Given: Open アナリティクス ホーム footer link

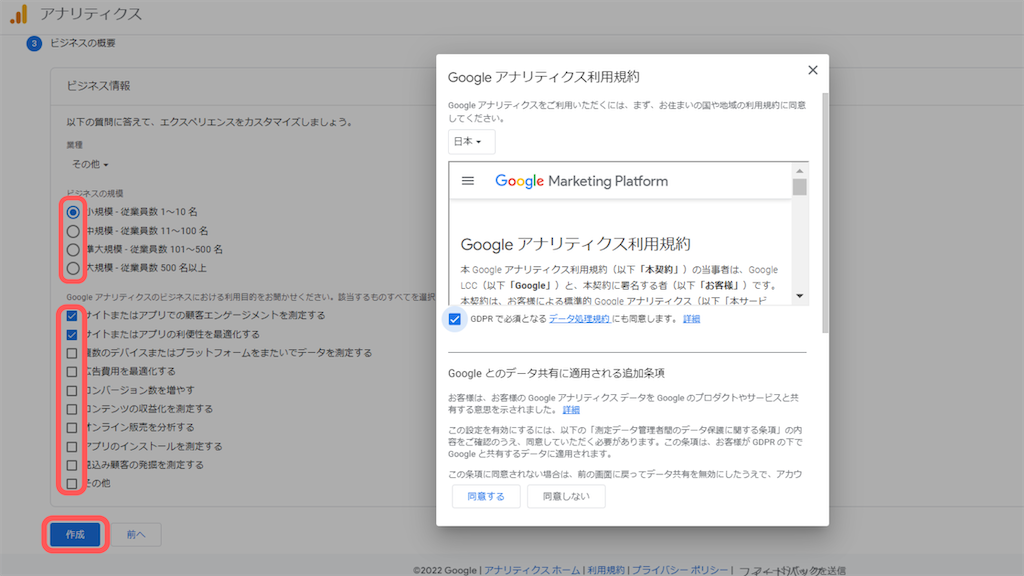Looking at the screenshot, I should pyautogui.click(x=532, y=570).
